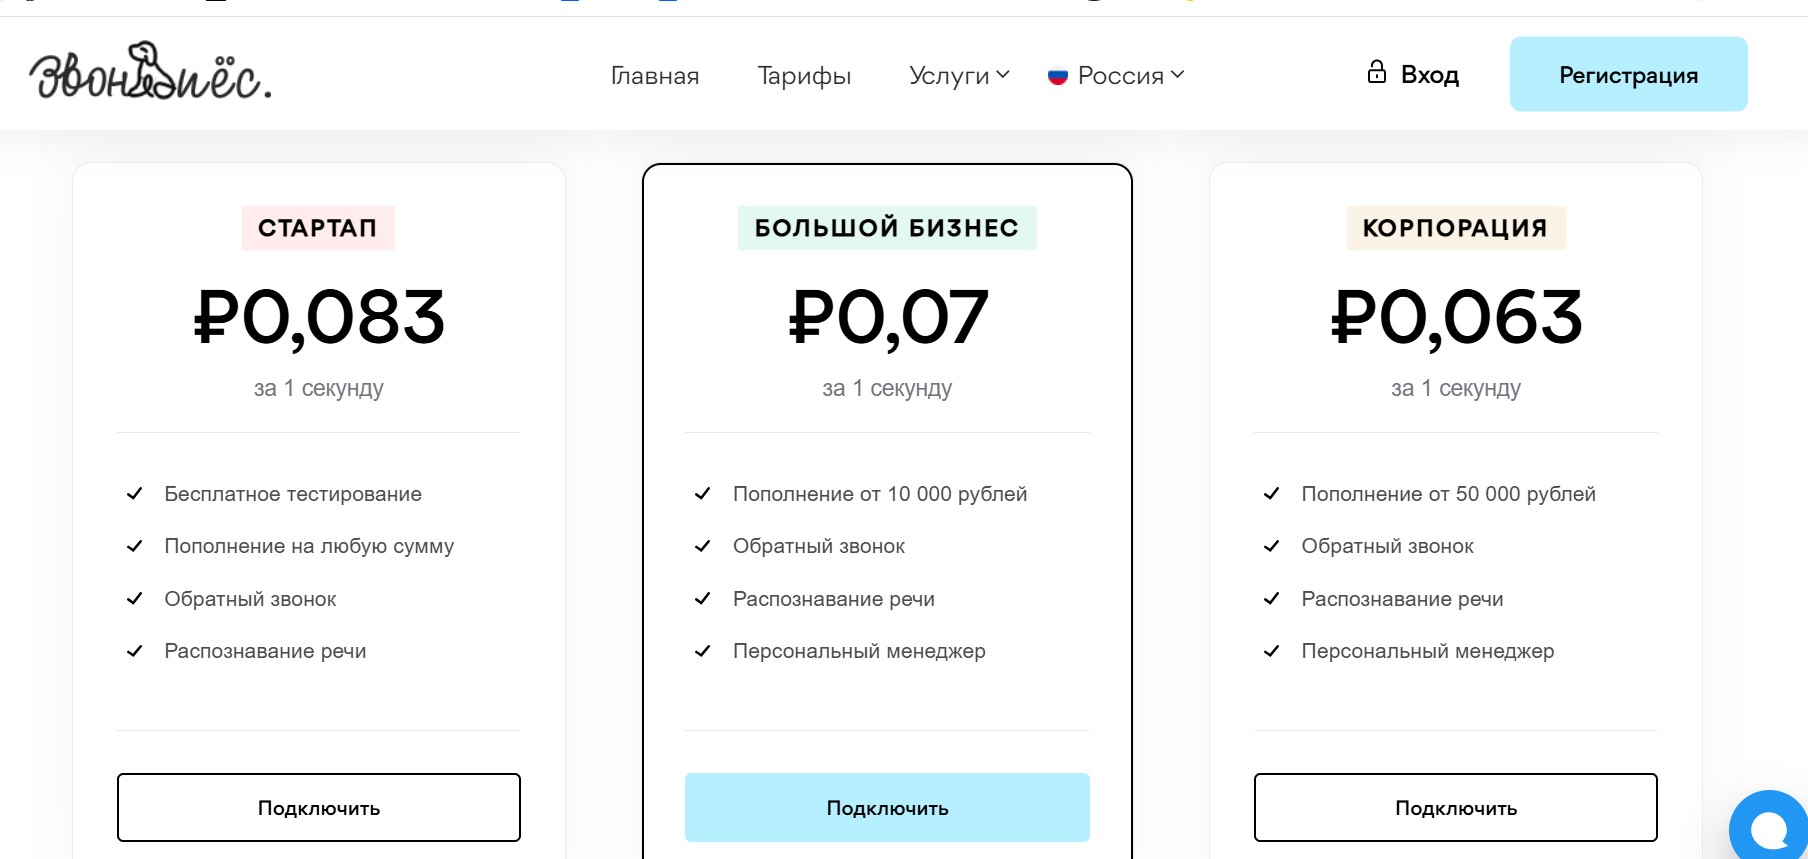Click the Russian flag icon

pyautogui.click(x=1058, y=76)
